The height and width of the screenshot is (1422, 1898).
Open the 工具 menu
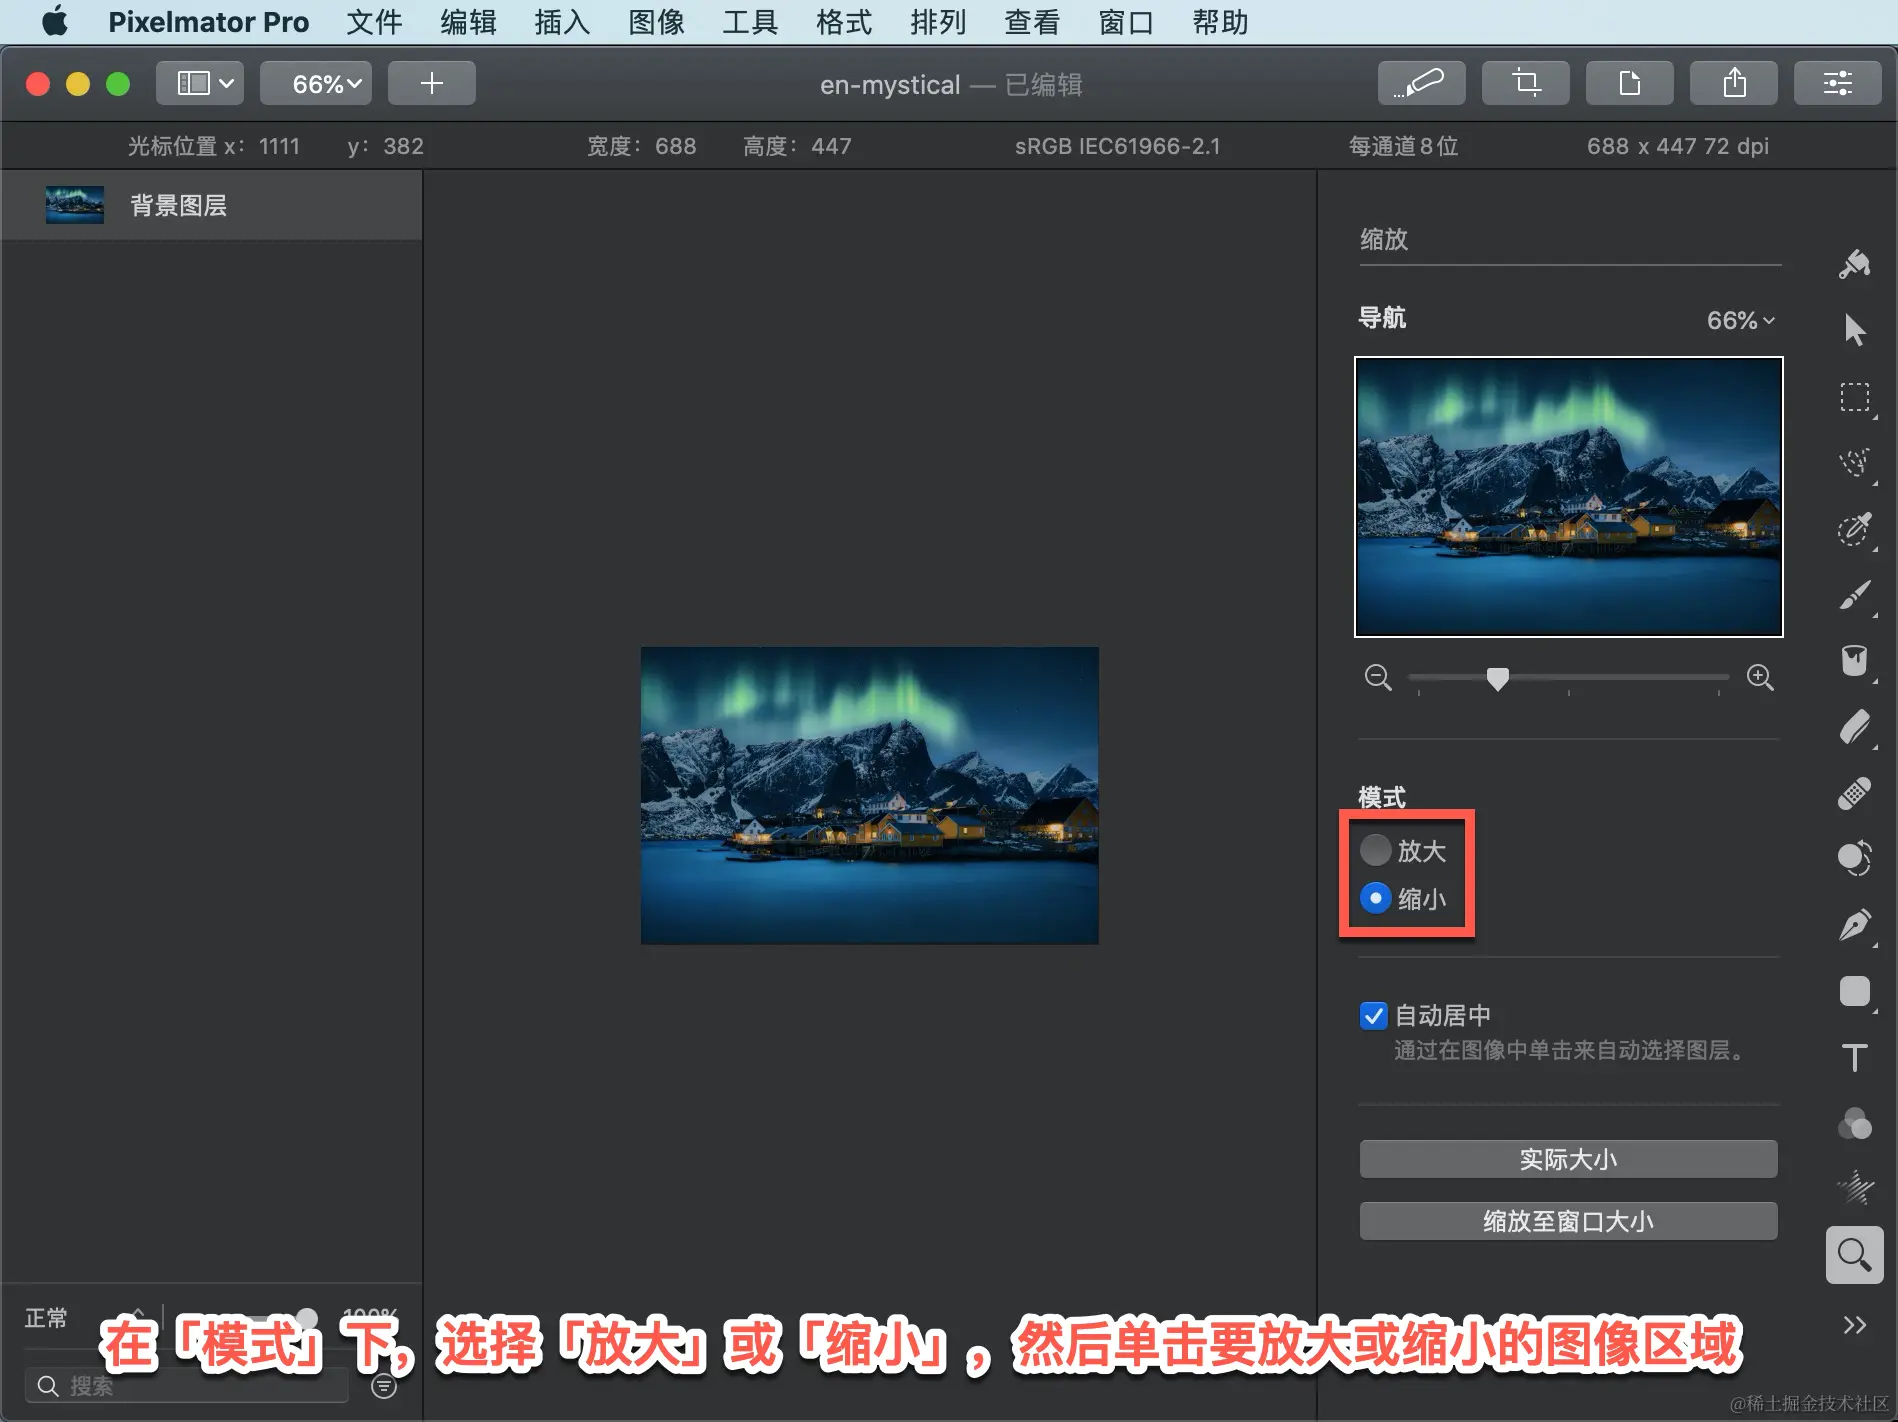[750, 22]
